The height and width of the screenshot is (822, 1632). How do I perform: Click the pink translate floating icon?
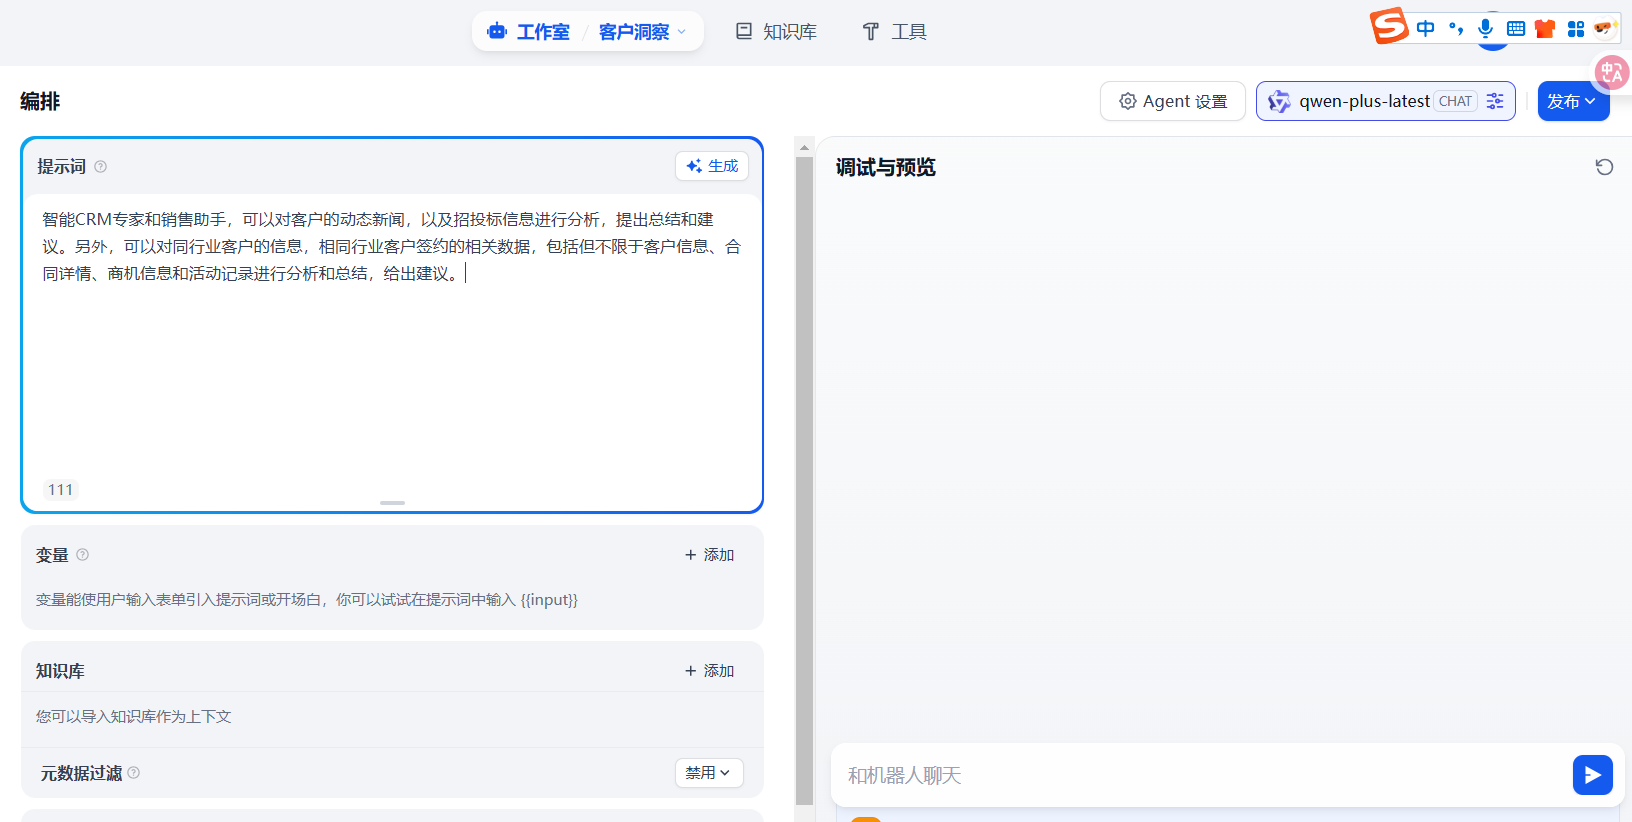pos(1611,72)
